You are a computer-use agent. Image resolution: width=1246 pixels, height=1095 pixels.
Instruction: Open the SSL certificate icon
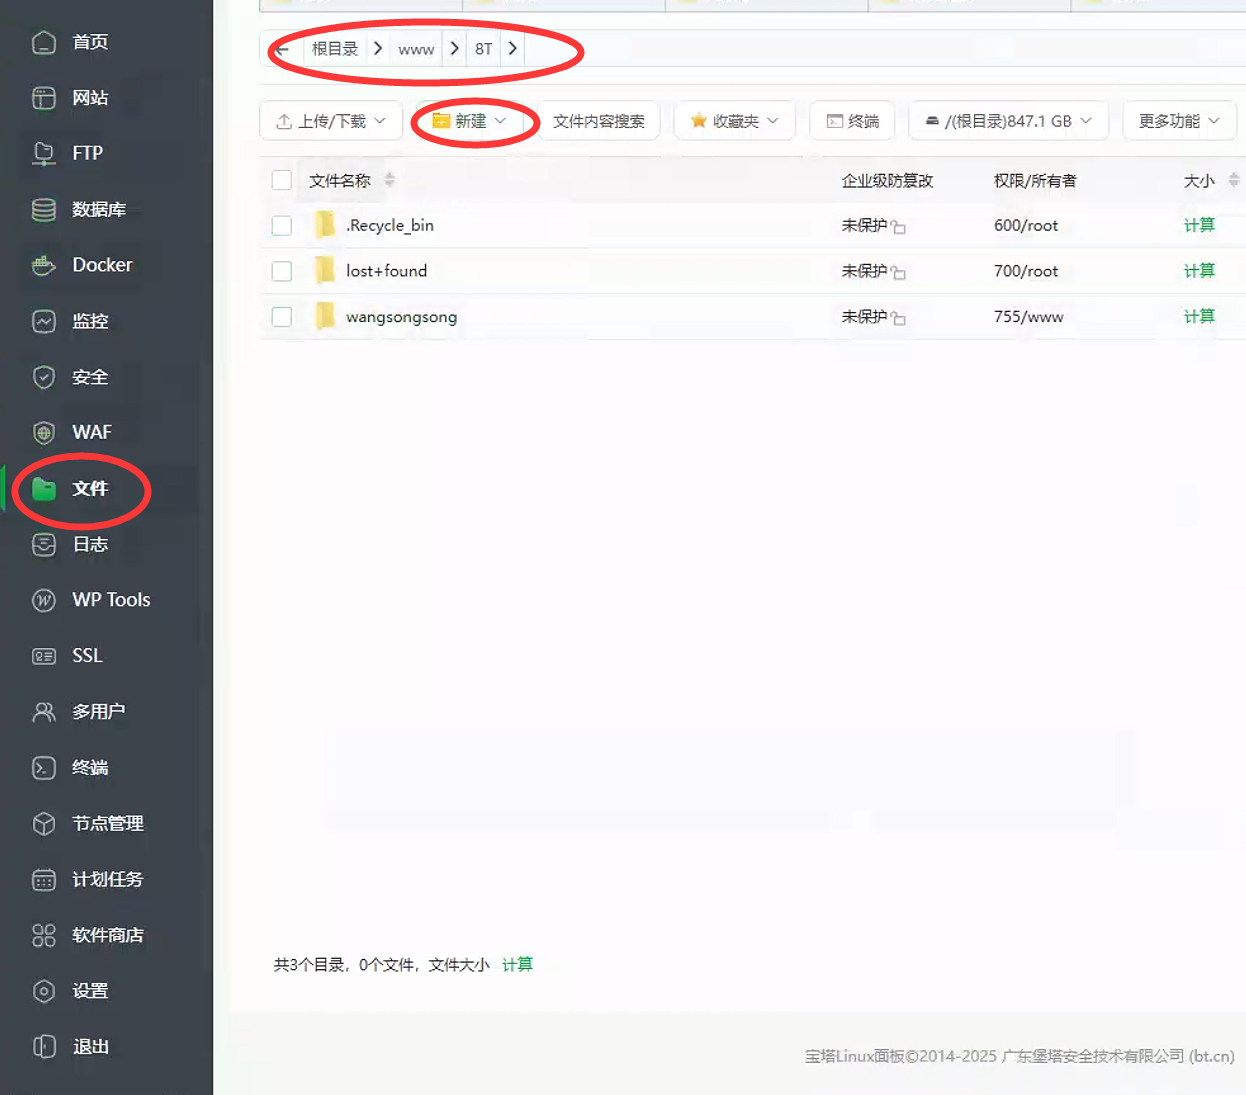(44, 656)
